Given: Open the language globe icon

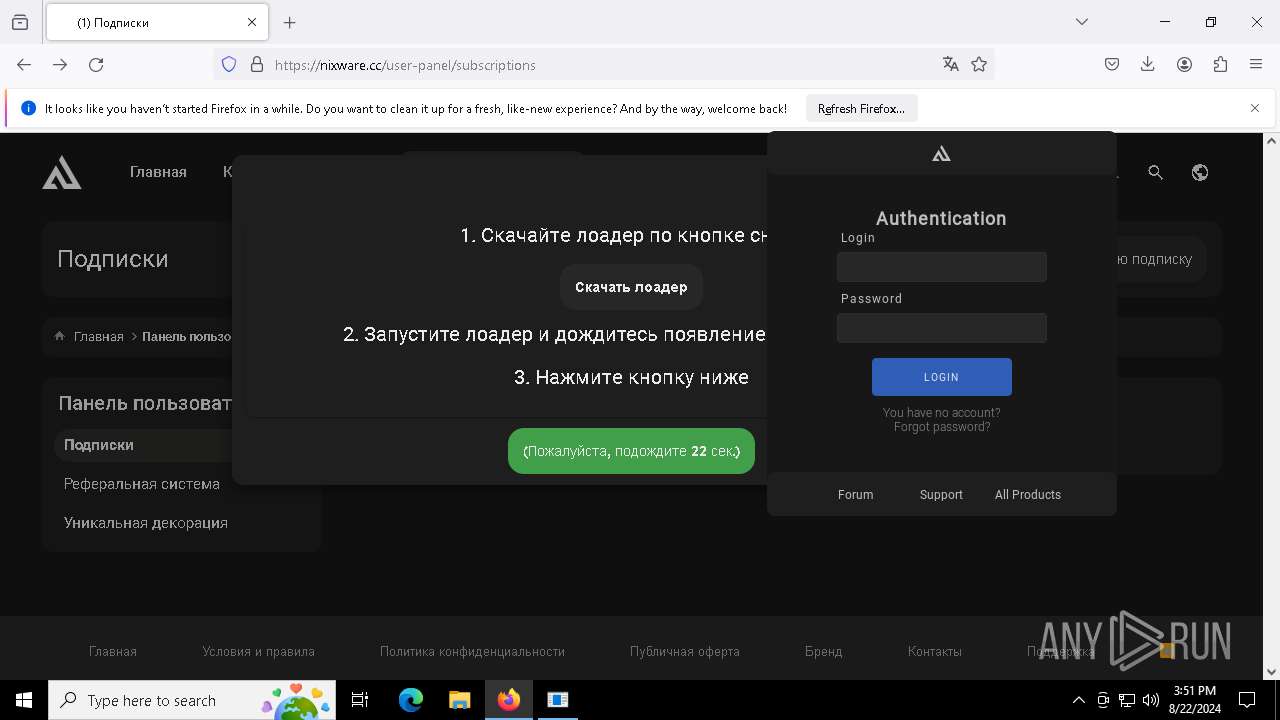Looking at the screenshot, I should pos(1200,172).
